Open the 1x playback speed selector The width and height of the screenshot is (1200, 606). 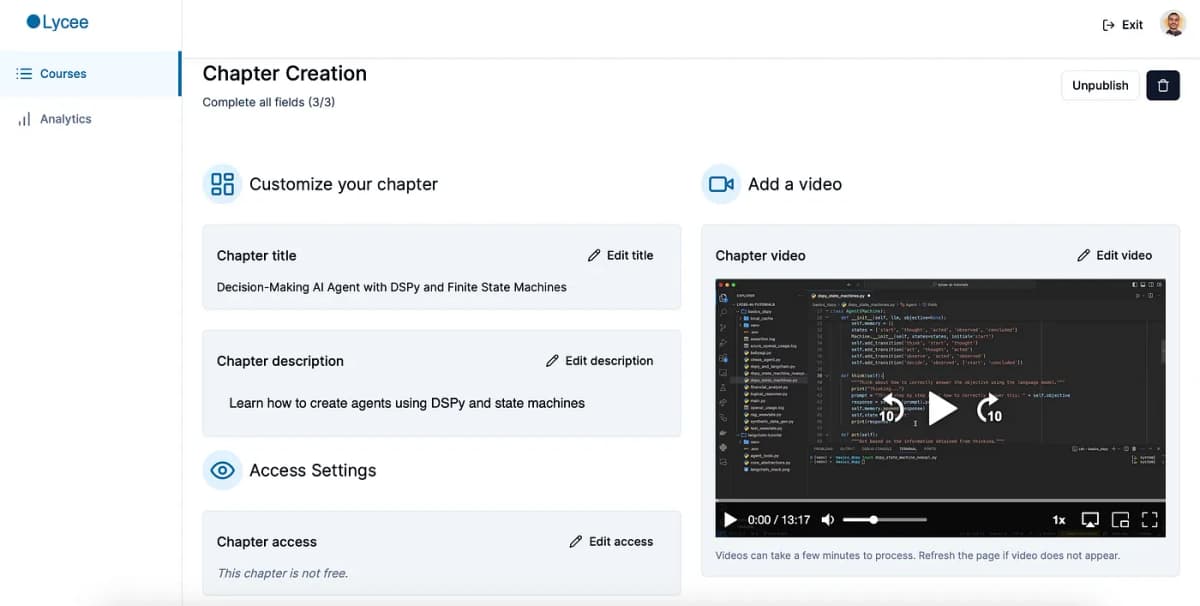point(1059,520)
